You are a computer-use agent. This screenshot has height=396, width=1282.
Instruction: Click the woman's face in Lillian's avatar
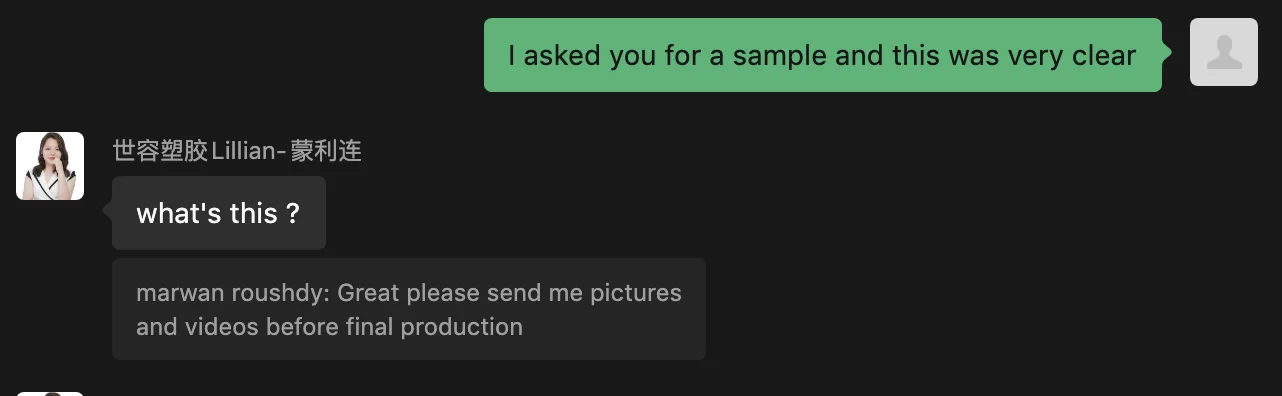click(x=48, y=154)
